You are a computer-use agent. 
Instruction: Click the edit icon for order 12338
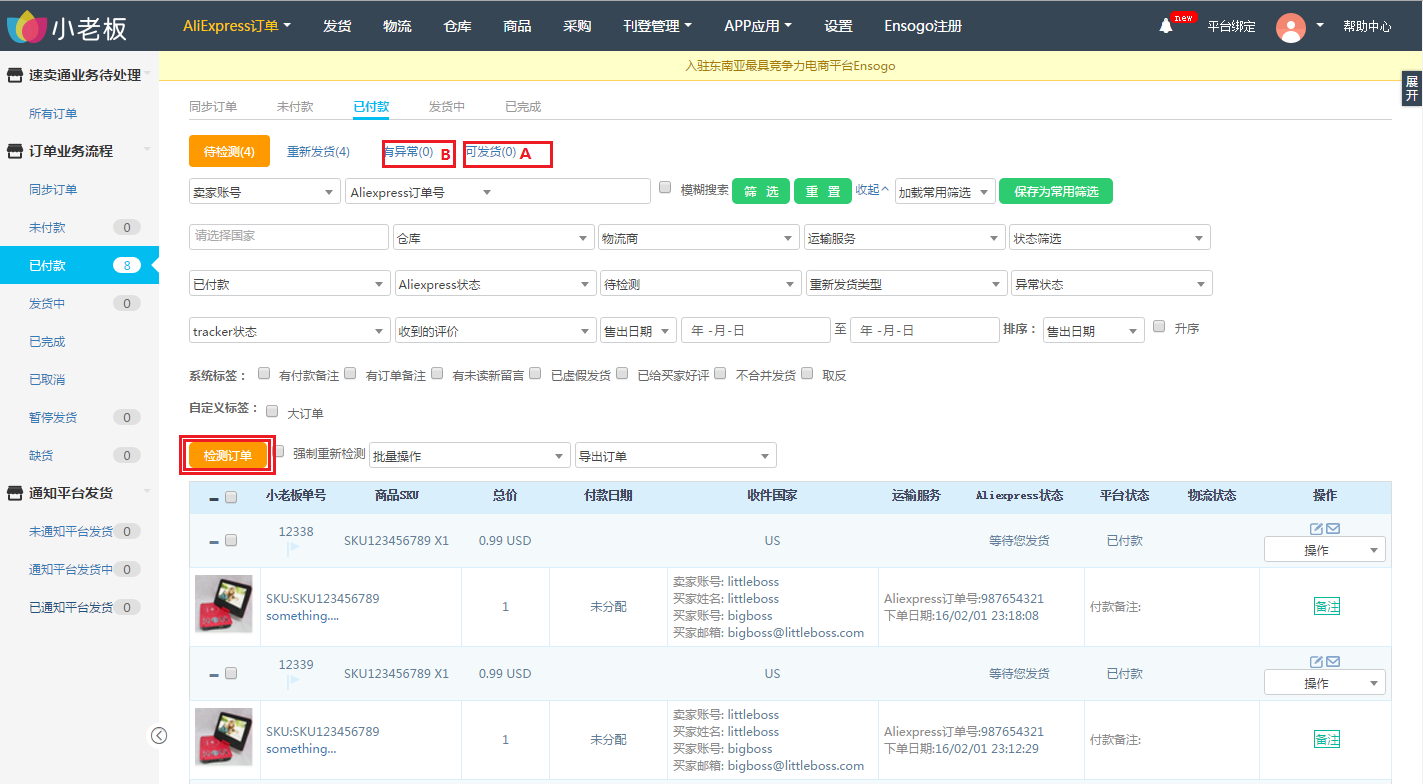click(x=1317, y=529)
